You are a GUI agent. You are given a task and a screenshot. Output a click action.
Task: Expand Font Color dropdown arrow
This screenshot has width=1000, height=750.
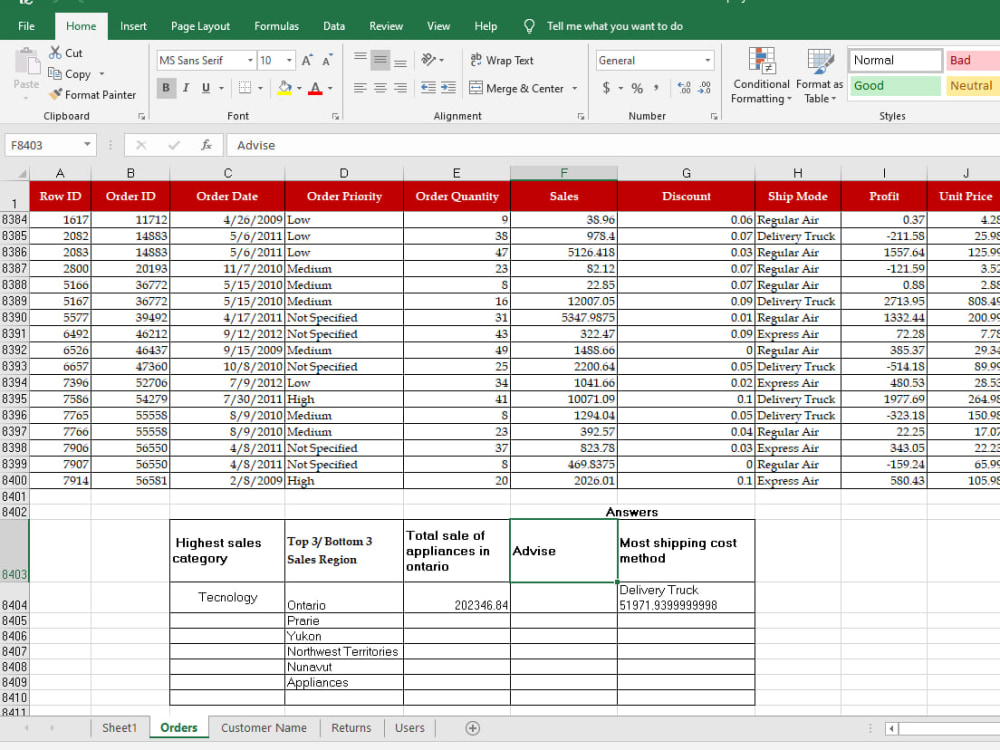tap(330, 88)
